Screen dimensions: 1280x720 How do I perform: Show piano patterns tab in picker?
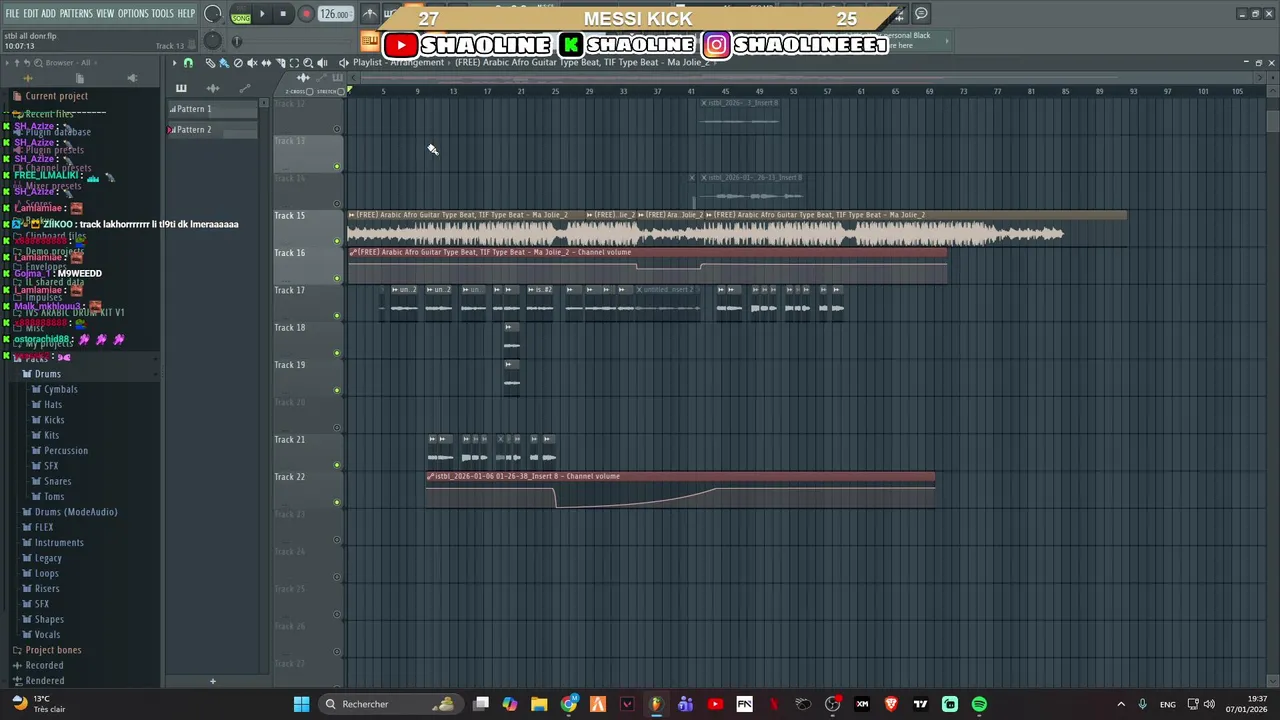tap(181, 88)
